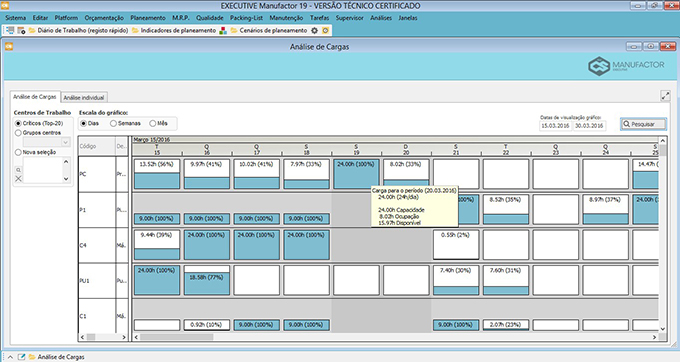Open the gear settings icon in toolbar
The image size is (680, 362).
[314, 30]
